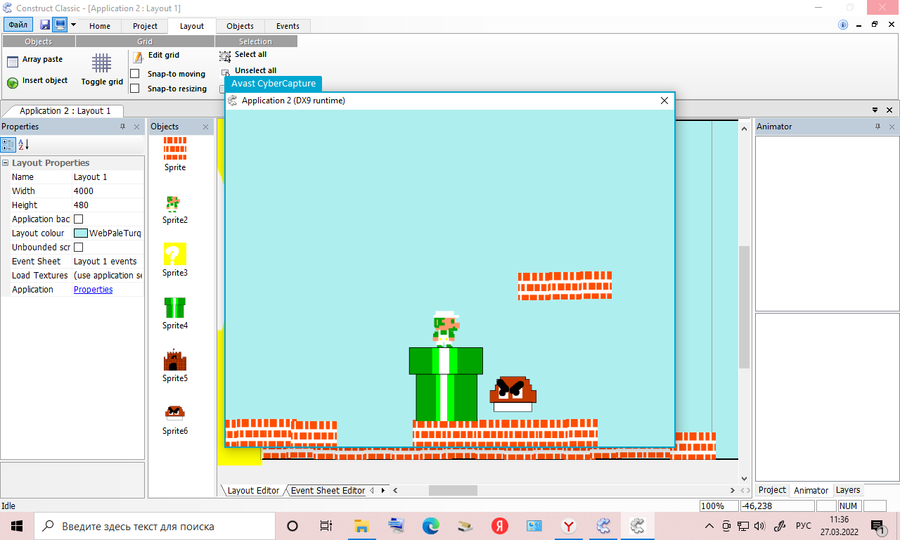Click horizontal scrollbar thumb in layout editor
900x540 pixels.
click(x=453, y=491)
